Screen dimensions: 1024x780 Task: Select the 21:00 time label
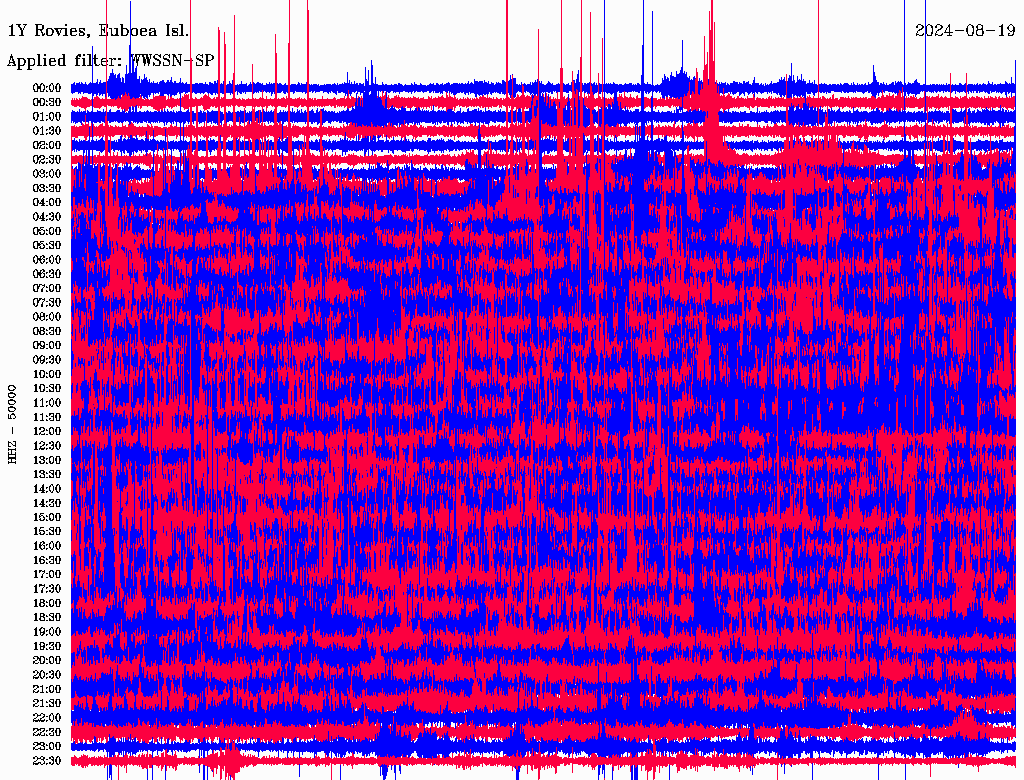(x=47, y=689)
